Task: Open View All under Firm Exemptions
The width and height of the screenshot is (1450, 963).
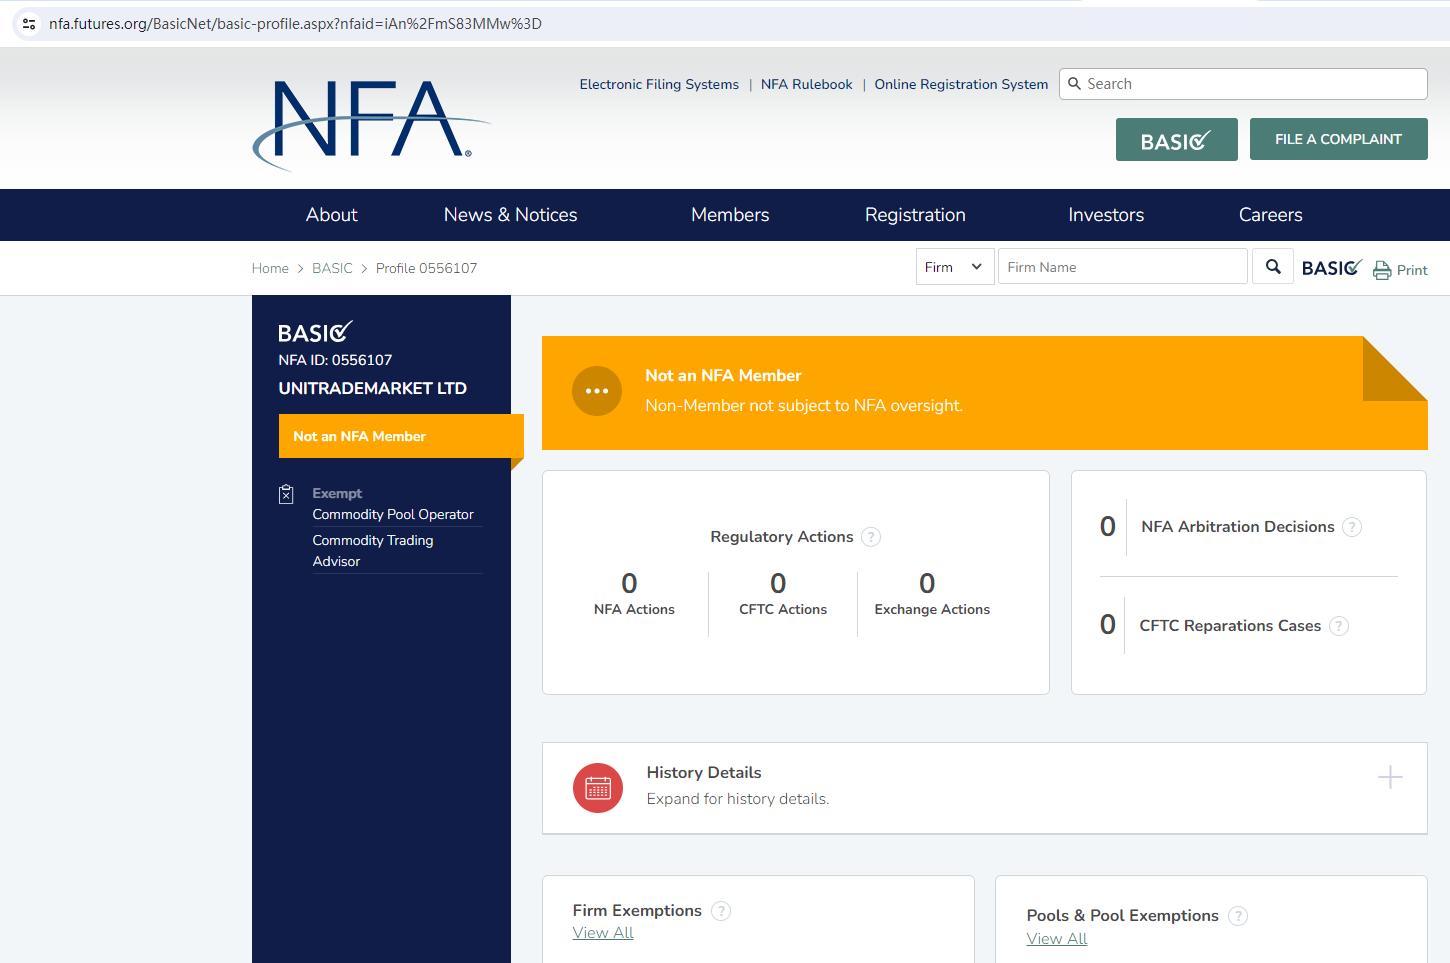Action: 603,933
